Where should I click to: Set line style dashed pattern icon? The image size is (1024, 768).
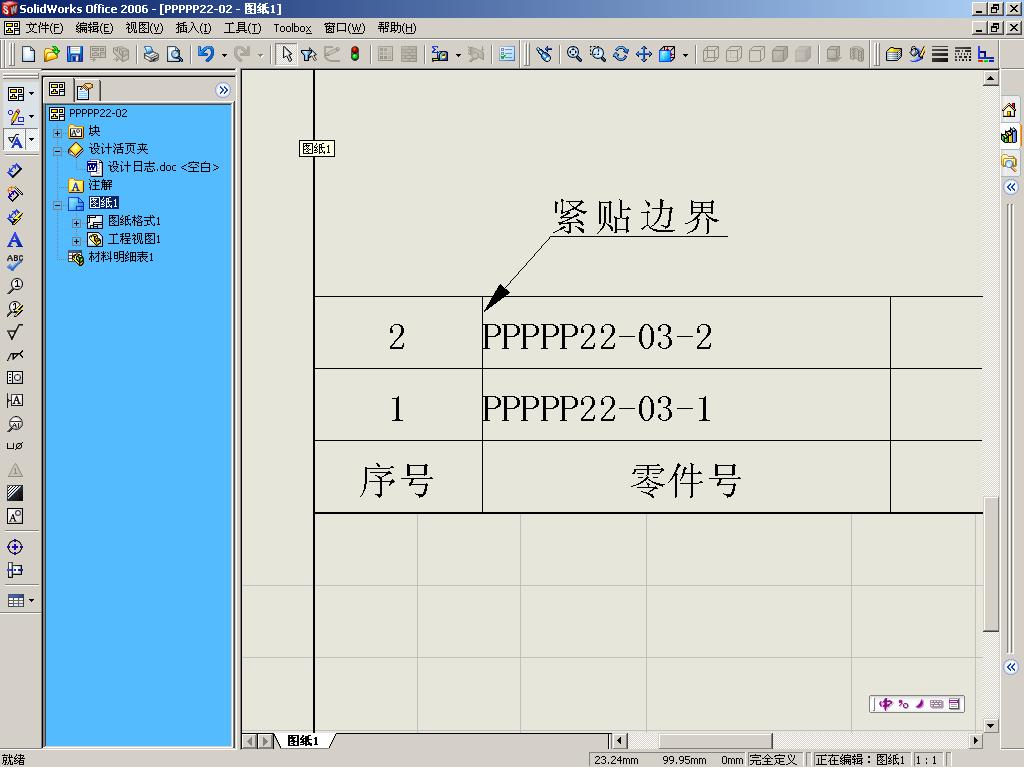point(963,54)
